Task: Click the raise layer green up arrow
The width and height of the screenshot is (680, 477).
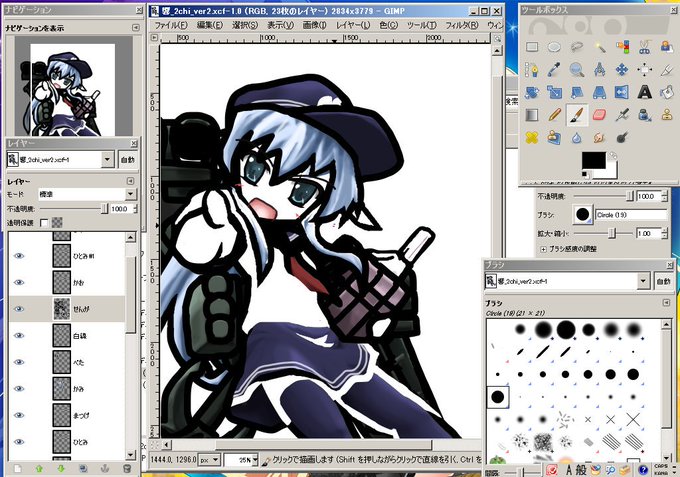Action: pos(39,469)
